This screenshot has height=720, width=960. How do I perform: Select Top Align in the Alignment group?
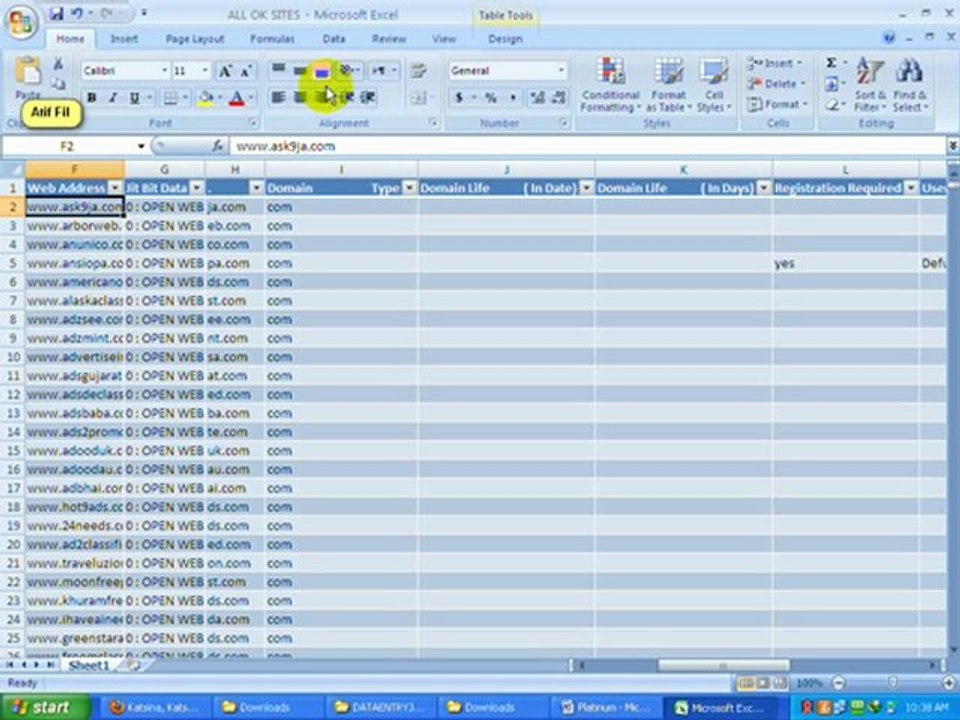click(279, 70)
